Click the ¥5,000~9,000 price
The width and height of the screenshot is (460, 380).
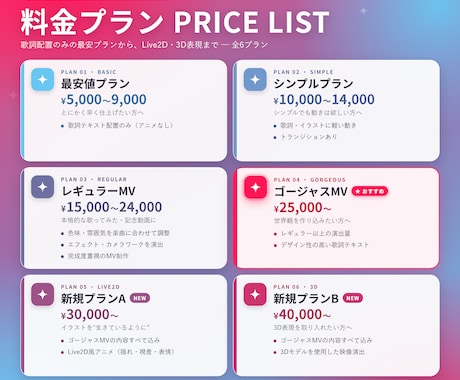104,99
